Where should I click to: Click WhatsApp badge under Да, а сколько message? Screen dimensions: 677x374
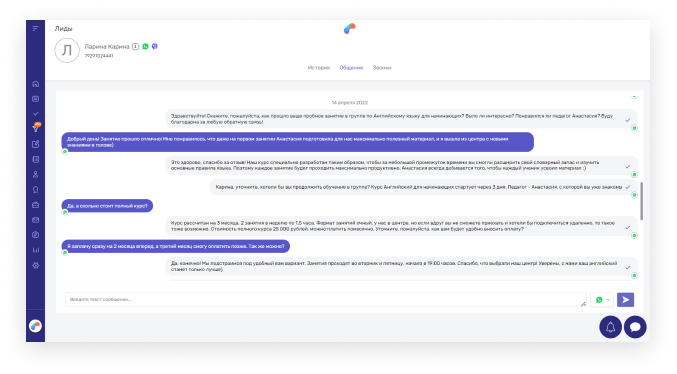click(x=65, y=212)
